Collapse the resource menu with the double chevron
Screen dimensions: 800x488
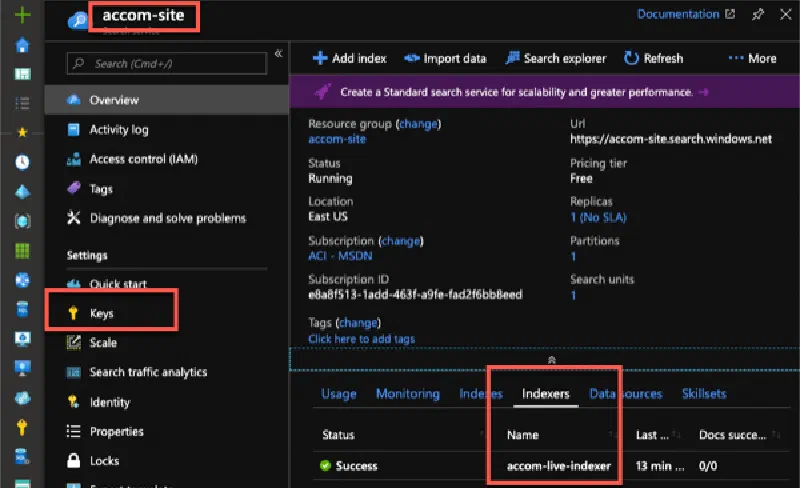click(279, 53)
